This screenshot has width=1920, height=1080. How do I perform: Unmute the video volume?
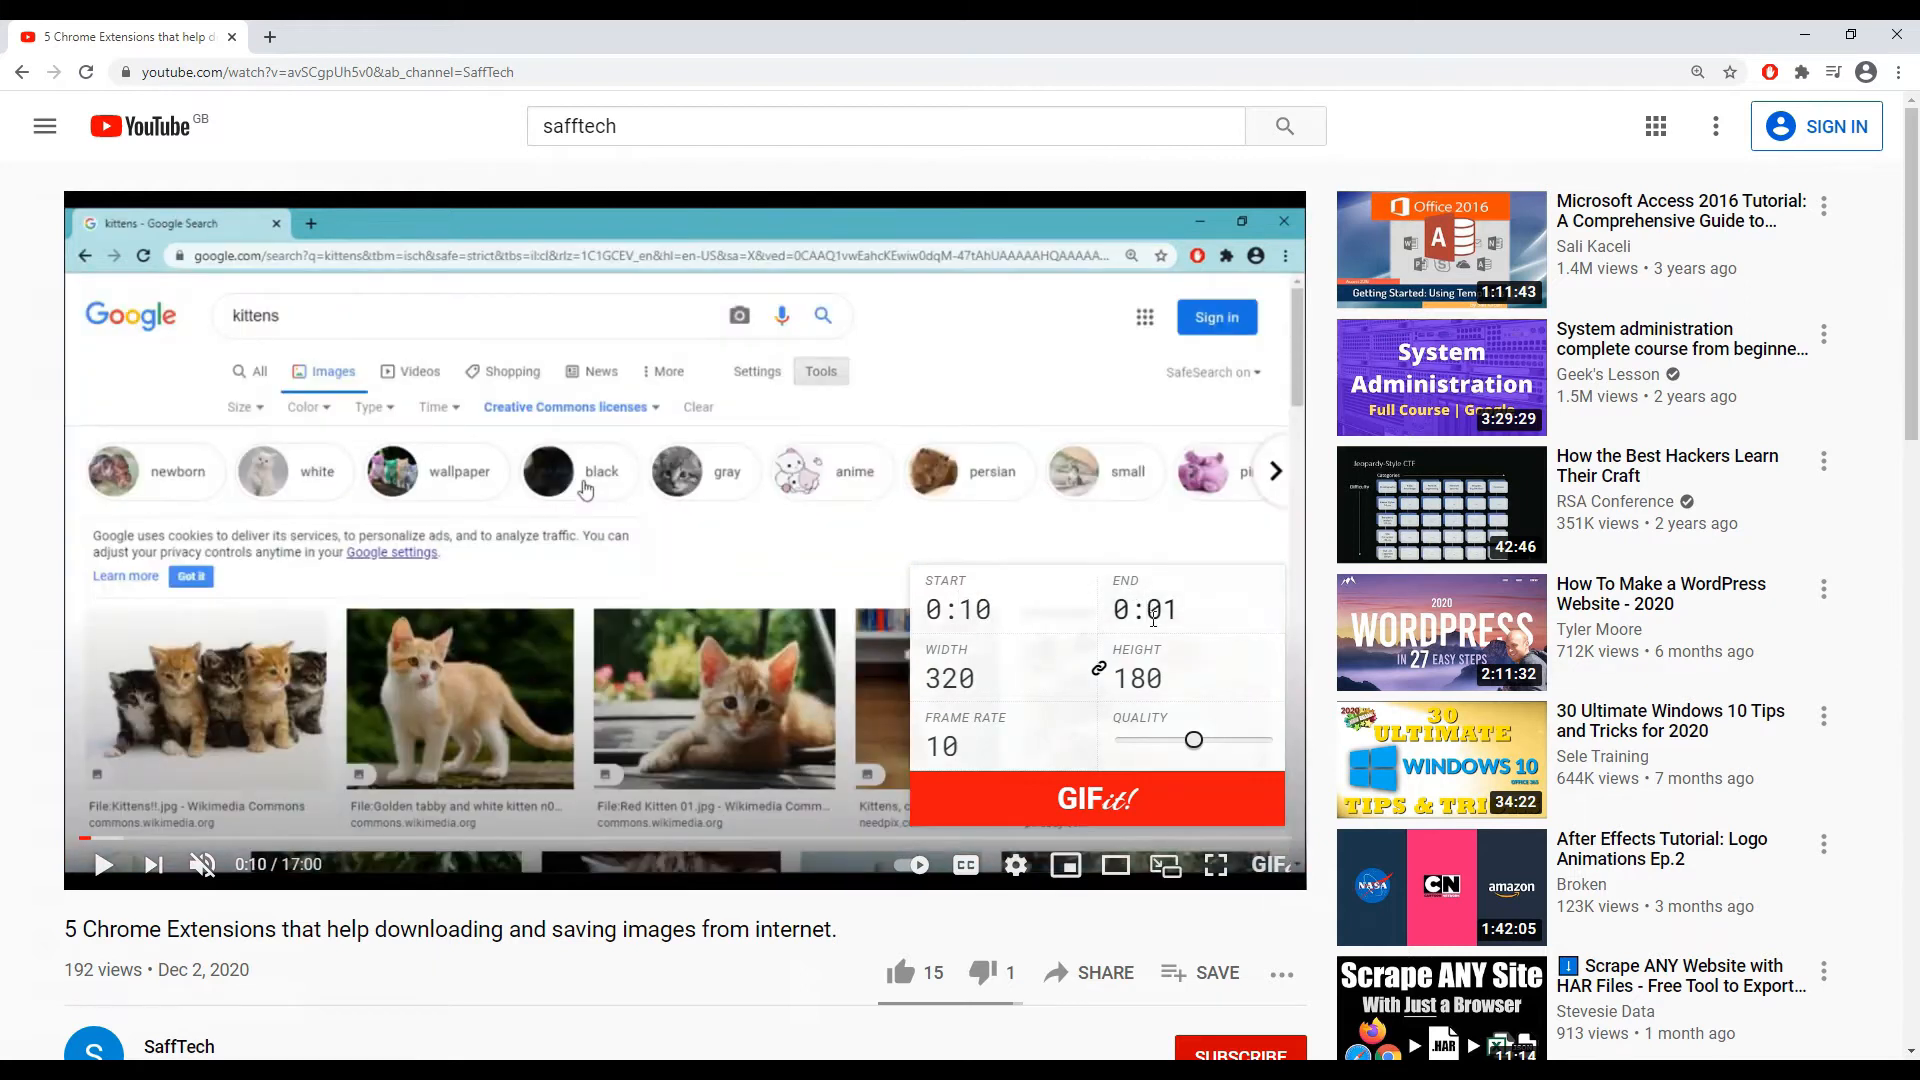tap(203, 865)
